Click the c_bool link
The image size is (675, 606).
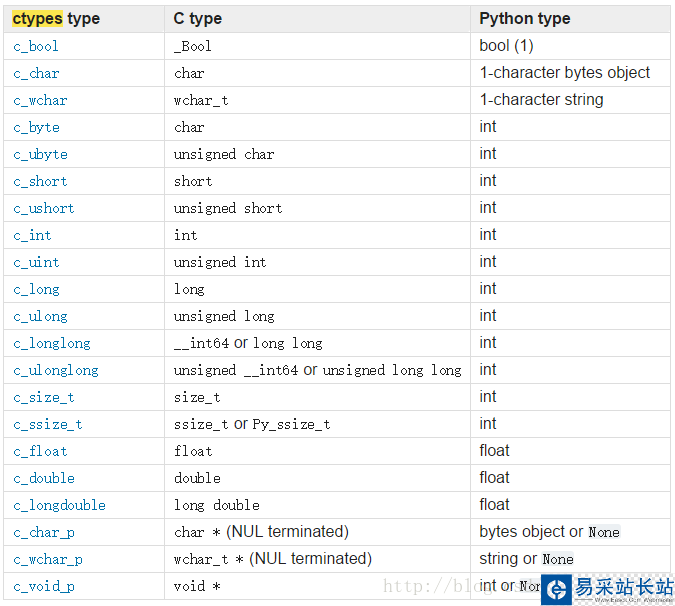point(36,46)
